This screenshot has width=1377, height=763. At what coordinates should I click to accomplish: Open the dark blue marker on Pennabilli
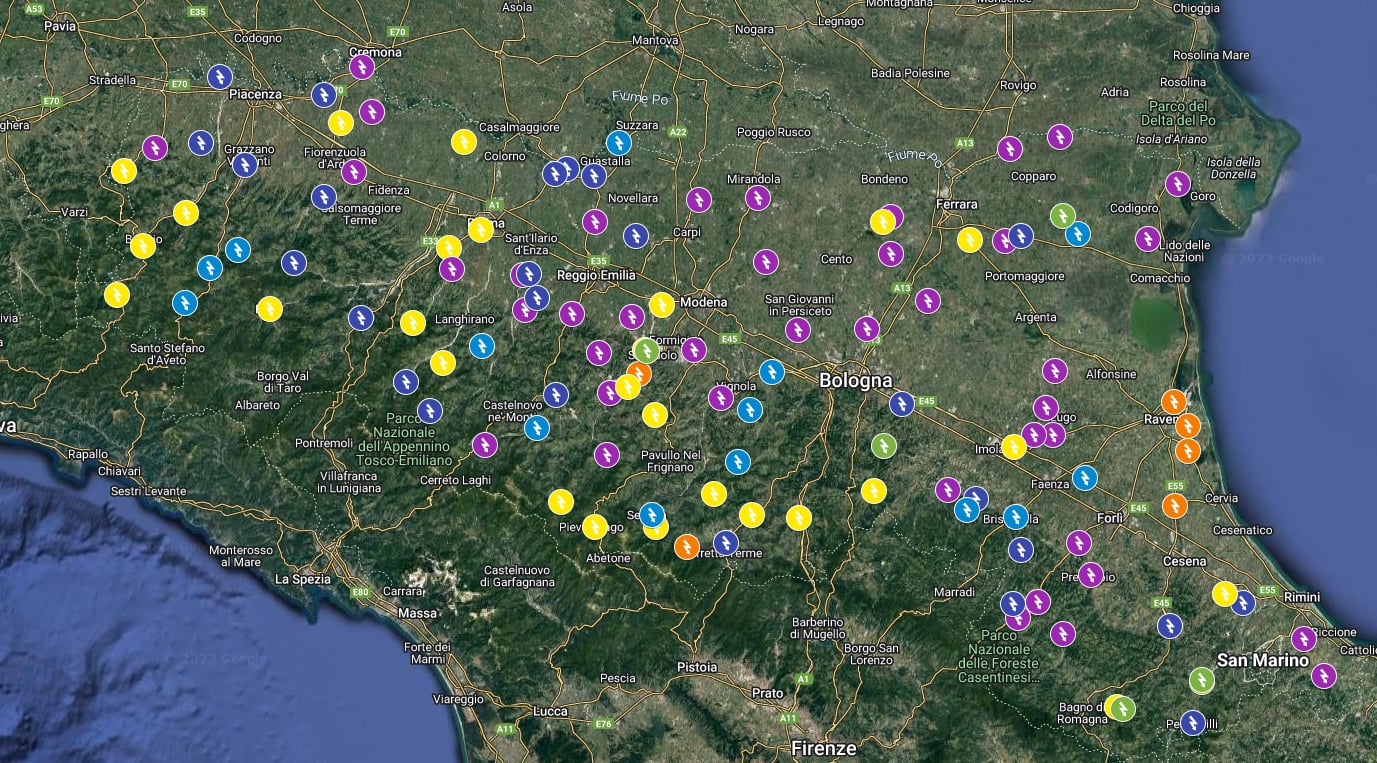point(1193,723)
